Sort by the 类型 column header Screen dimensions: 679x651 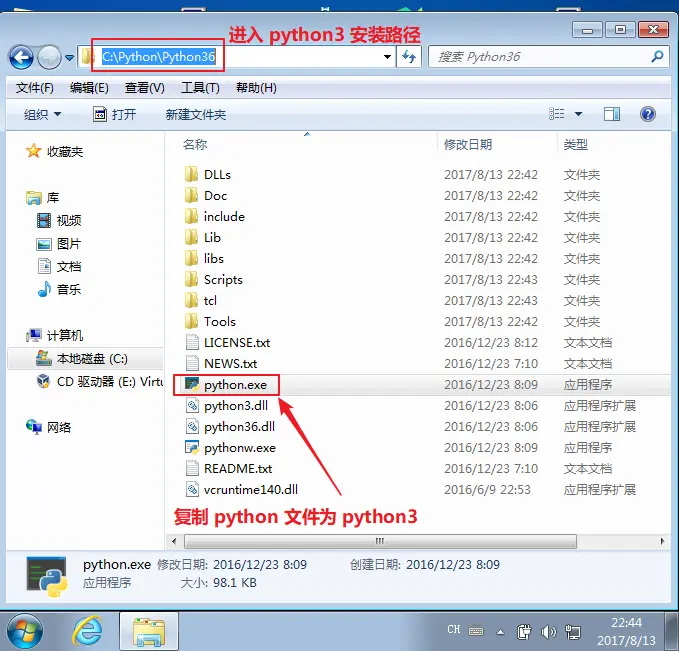tap(576, 144)
